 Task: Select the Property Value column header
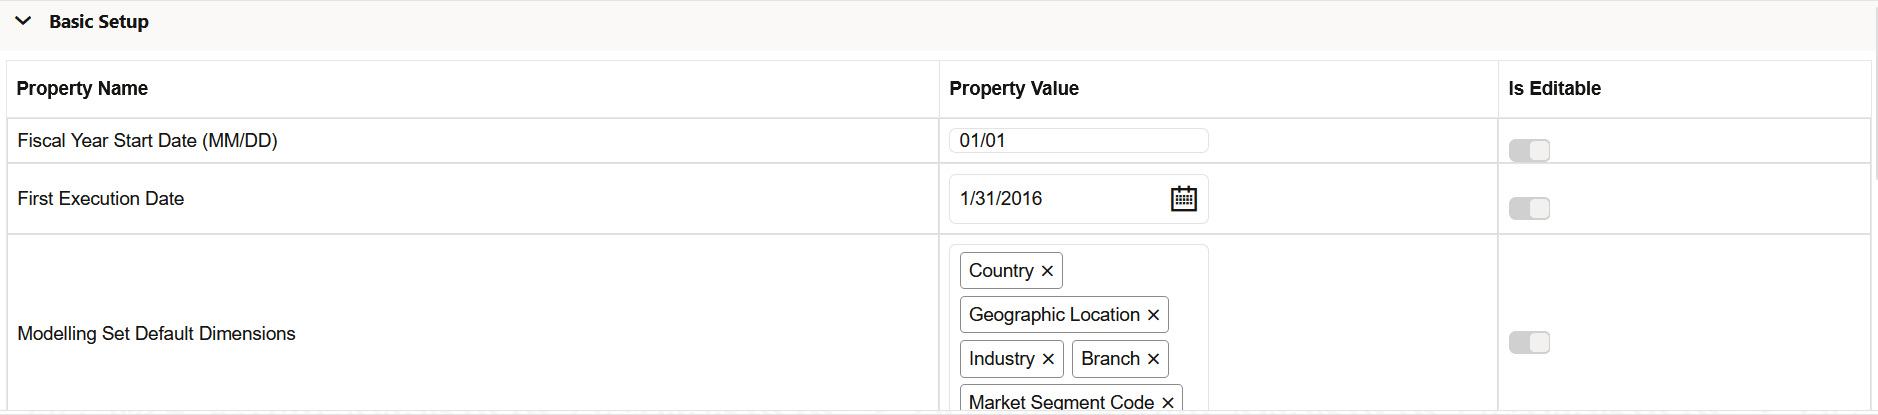[1014, 88]
